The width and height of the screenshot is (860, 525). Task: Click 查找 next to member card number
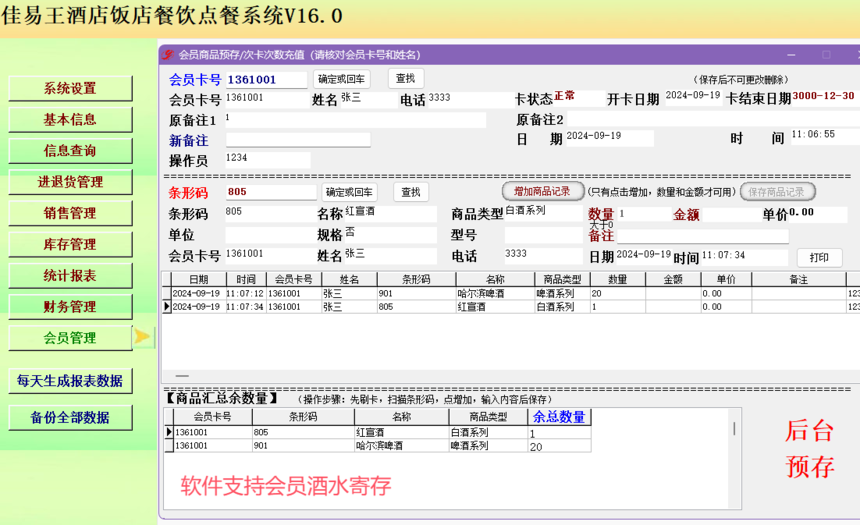[405, 78]
